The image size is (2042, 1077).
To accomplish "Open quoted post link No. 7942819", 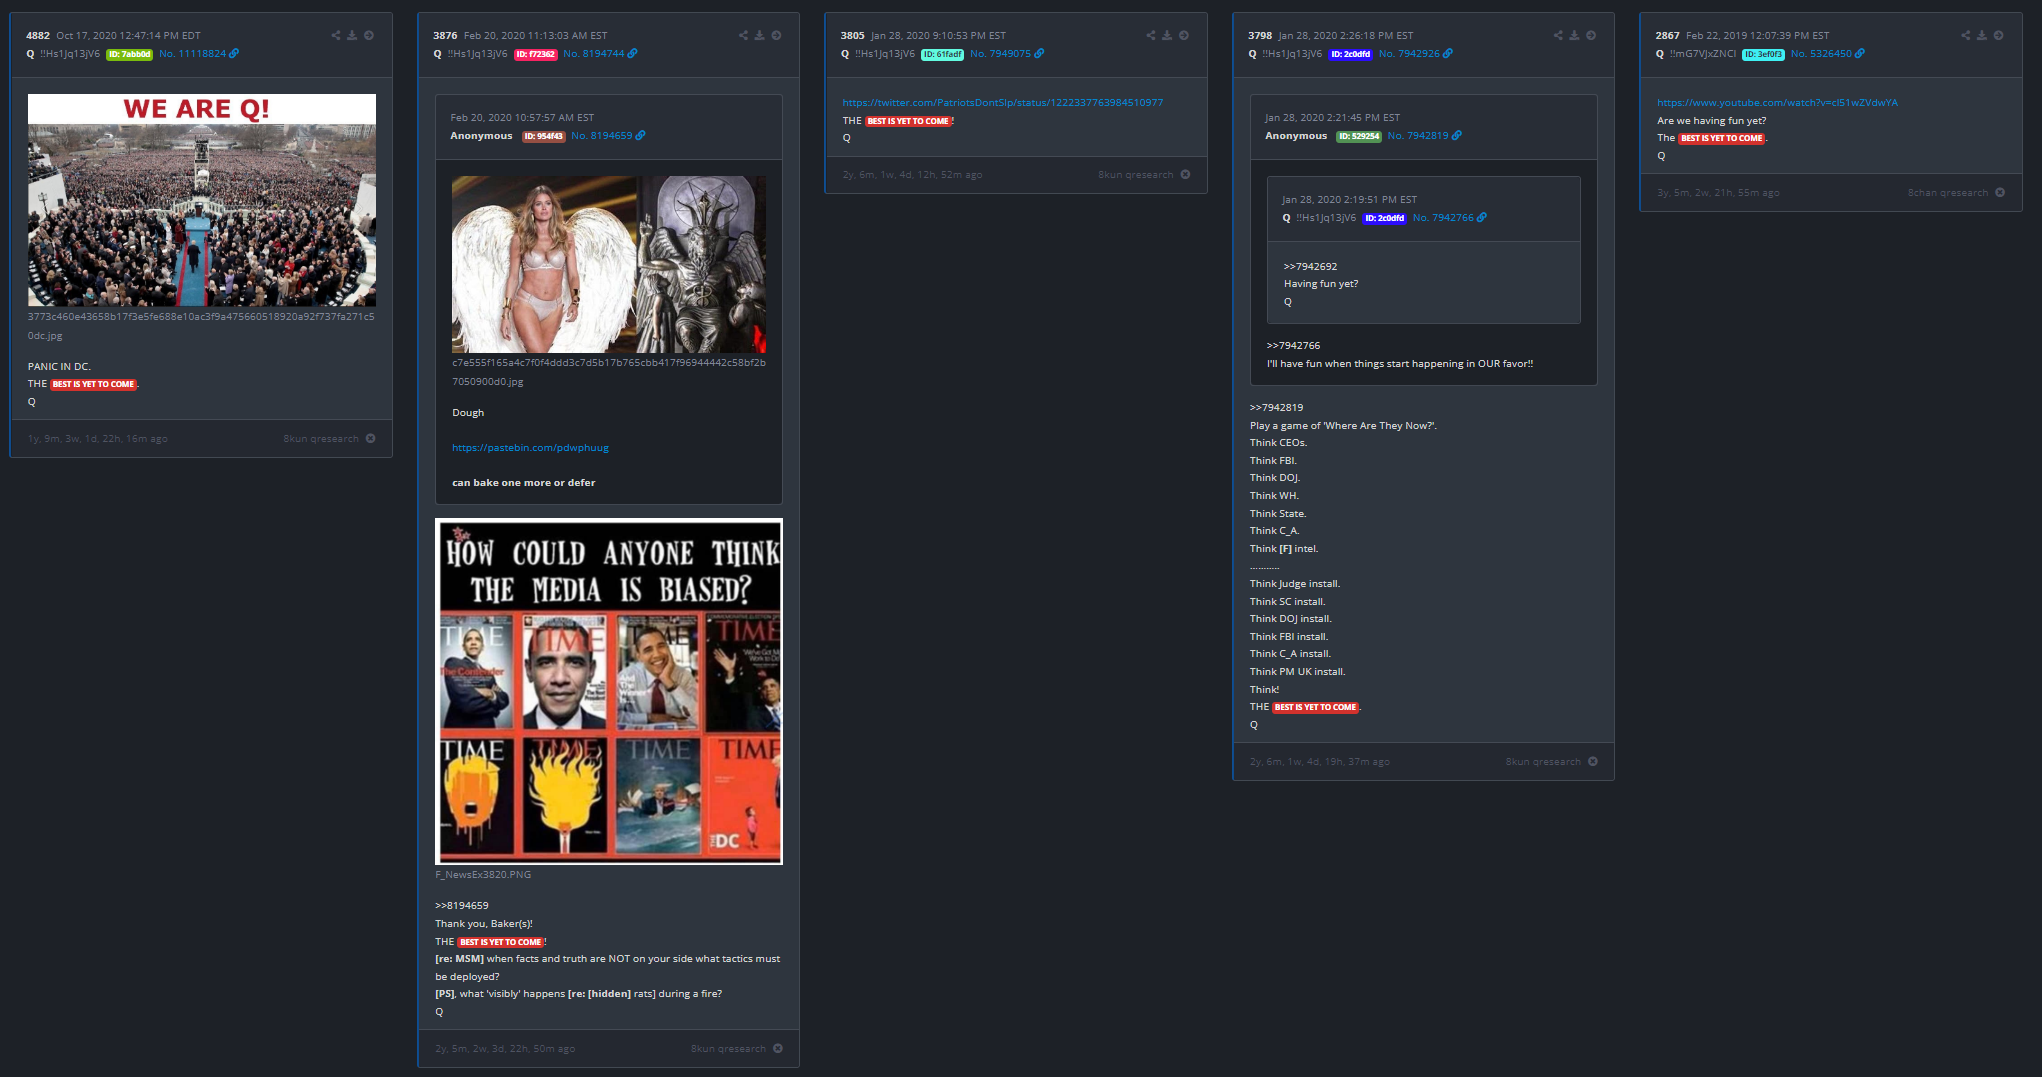I will coord(1418,136).
